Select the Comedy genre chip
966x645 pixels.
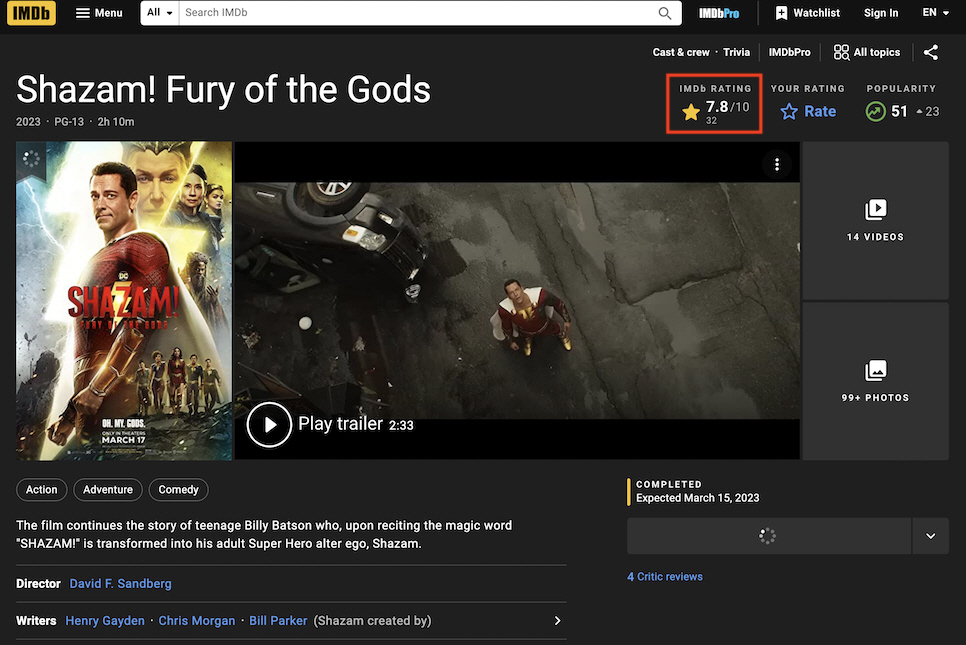point(179,490)
